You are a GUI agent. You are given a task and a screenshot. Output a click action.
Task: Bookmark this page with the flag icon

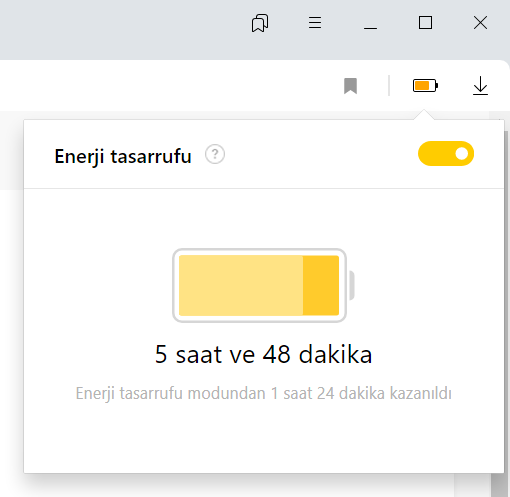point(350,86)
